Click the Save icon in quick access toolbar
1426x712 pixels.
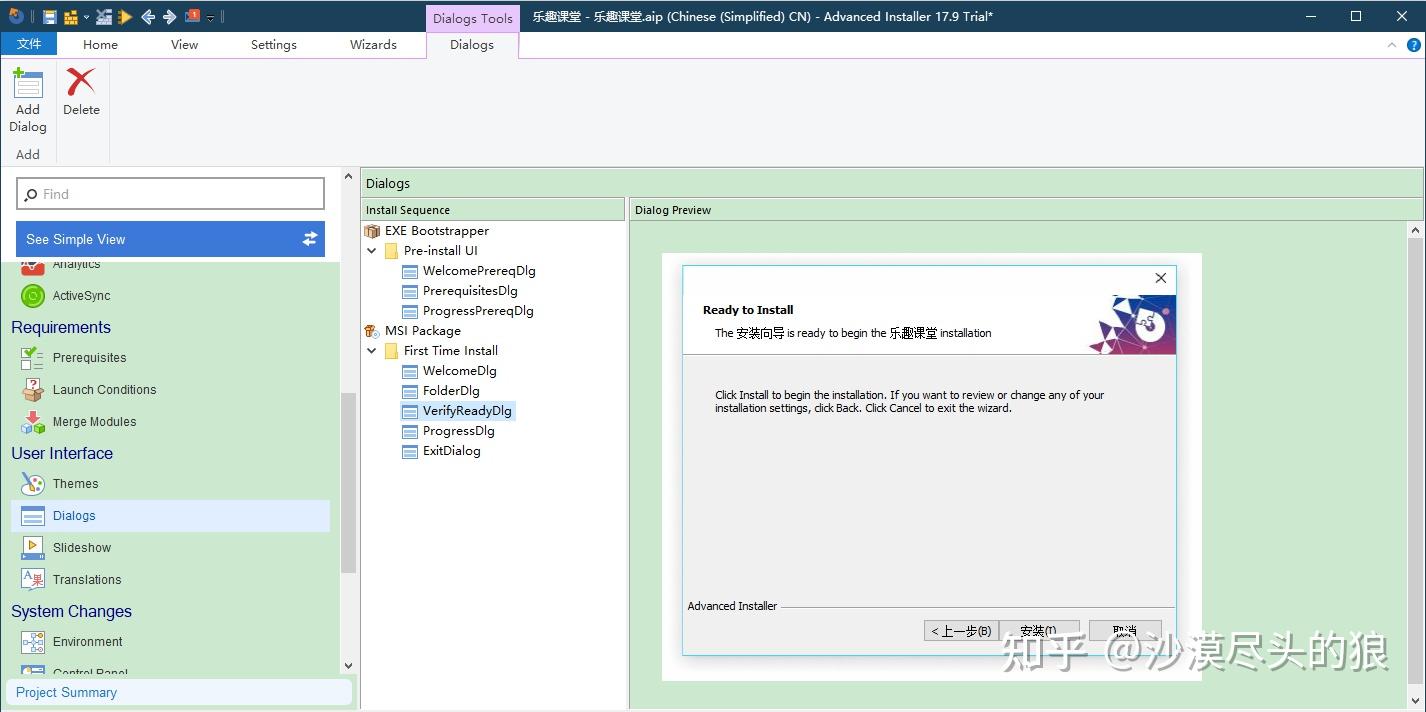click(50, 17)
